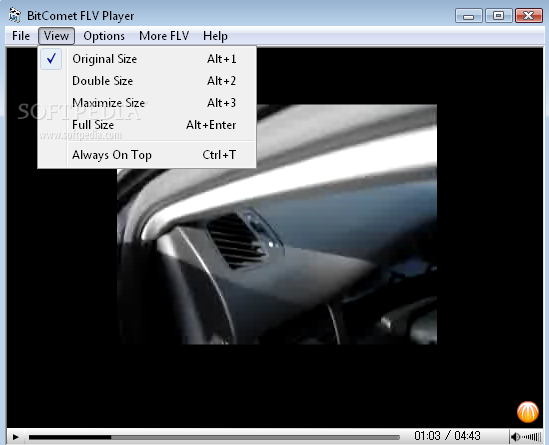Open the More FLV menu

pos(164,36)
